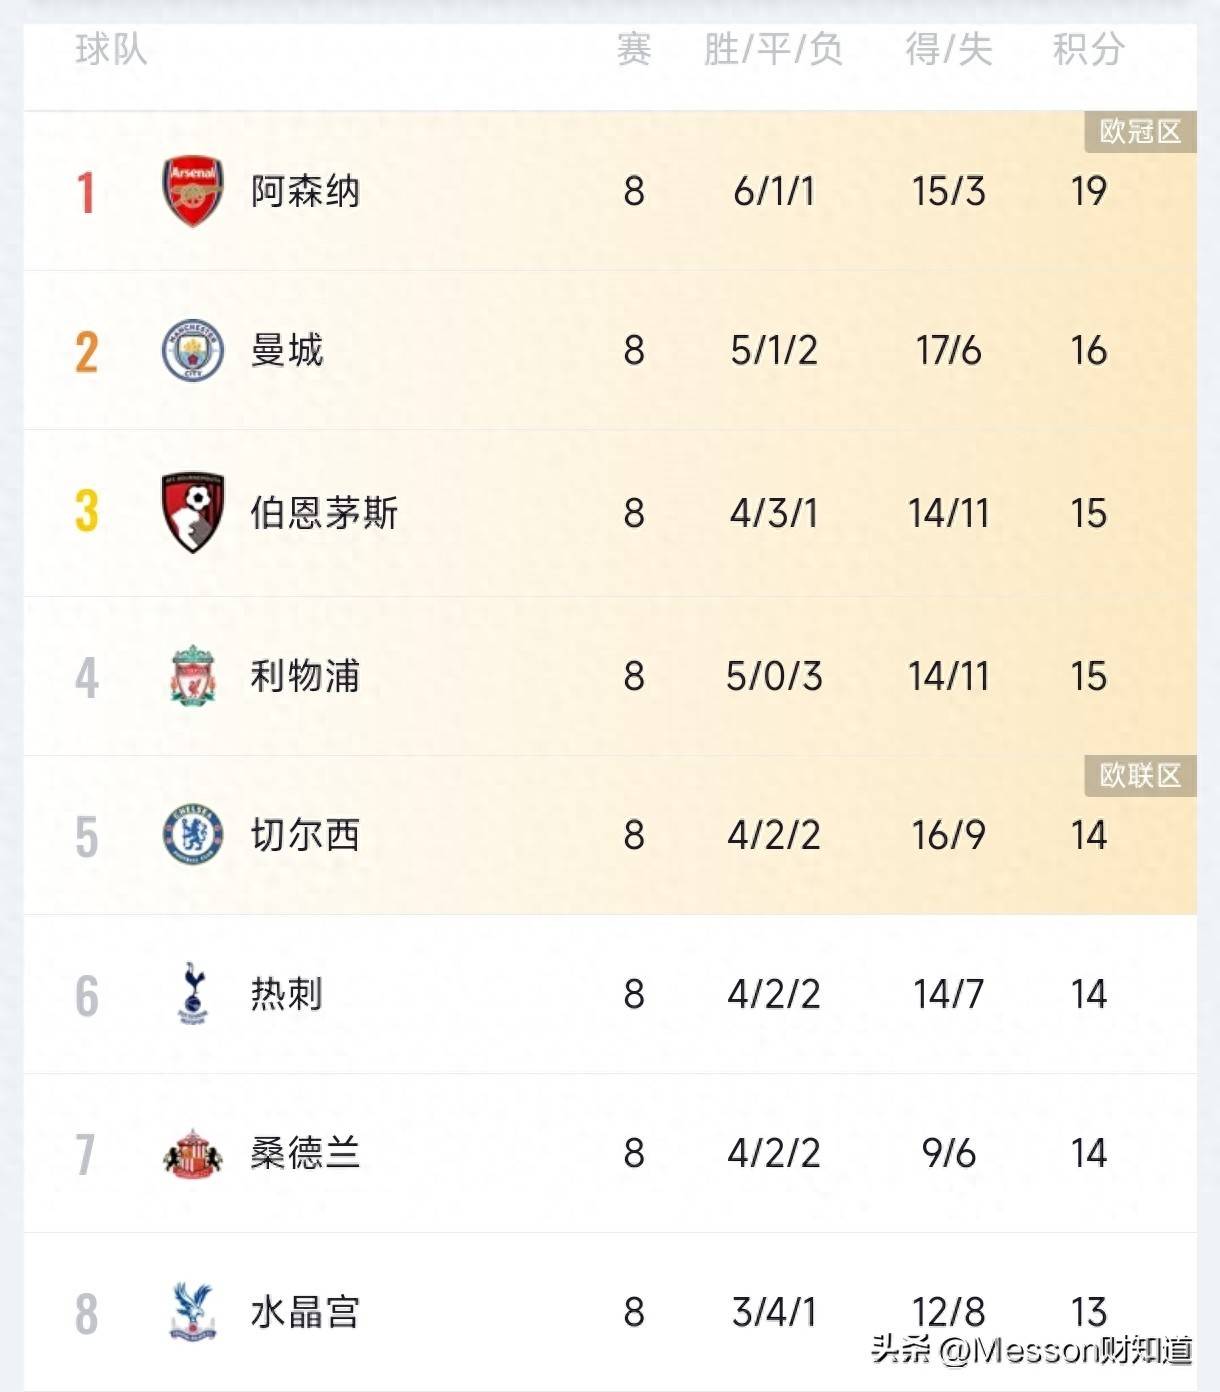Image resolution: width=1220 pixels, height=1392 pixels.
Task: Open the 头条 @Messon财知道 watermark
Action: click(1031, 1350)
